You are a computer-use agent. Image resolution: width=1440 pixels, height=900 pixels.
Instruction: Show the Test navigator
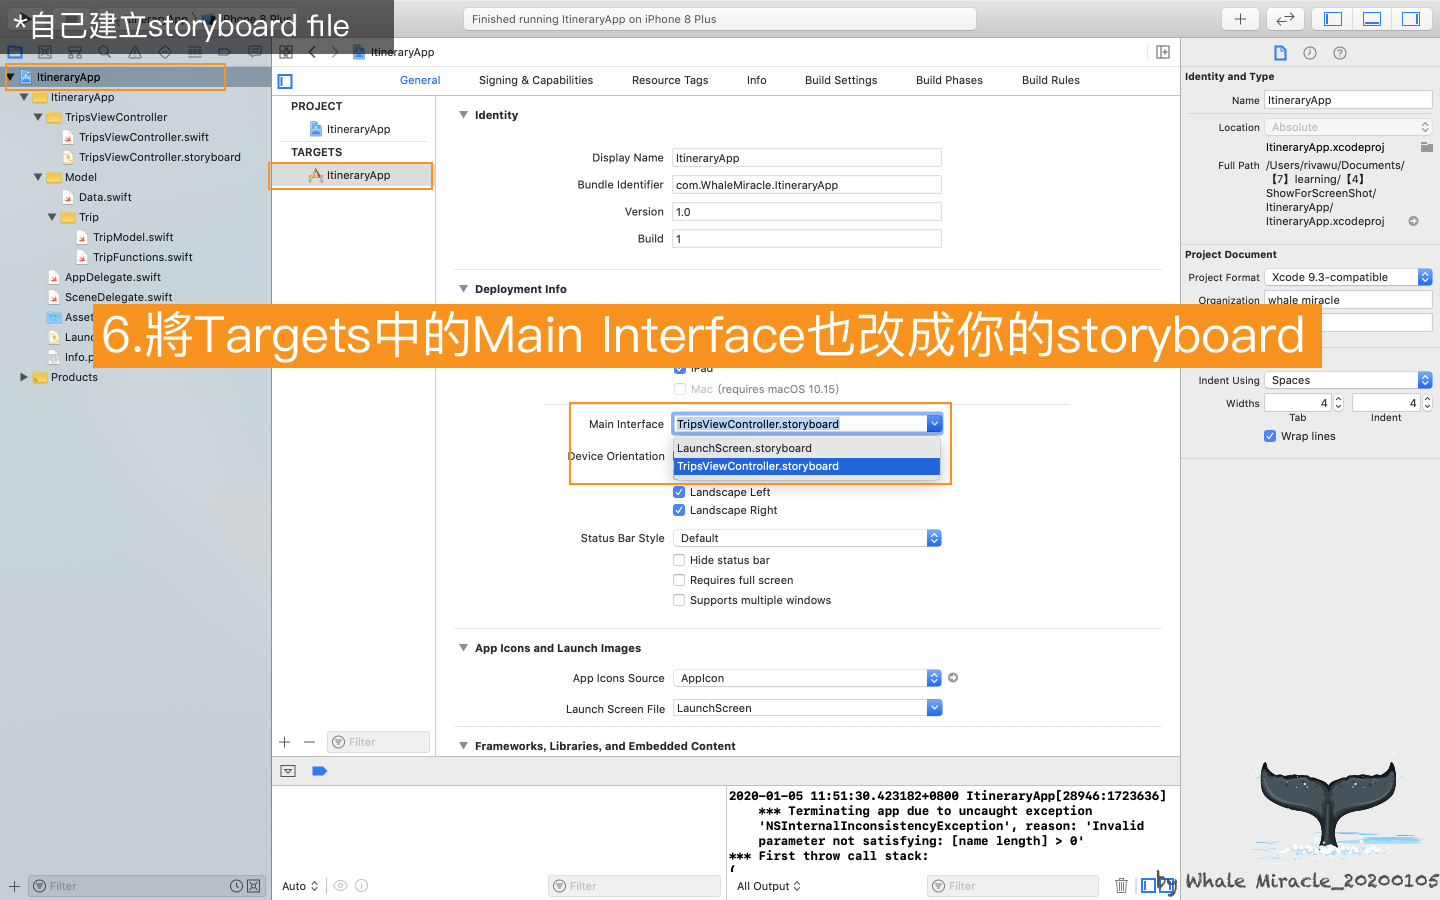point(165,52)
